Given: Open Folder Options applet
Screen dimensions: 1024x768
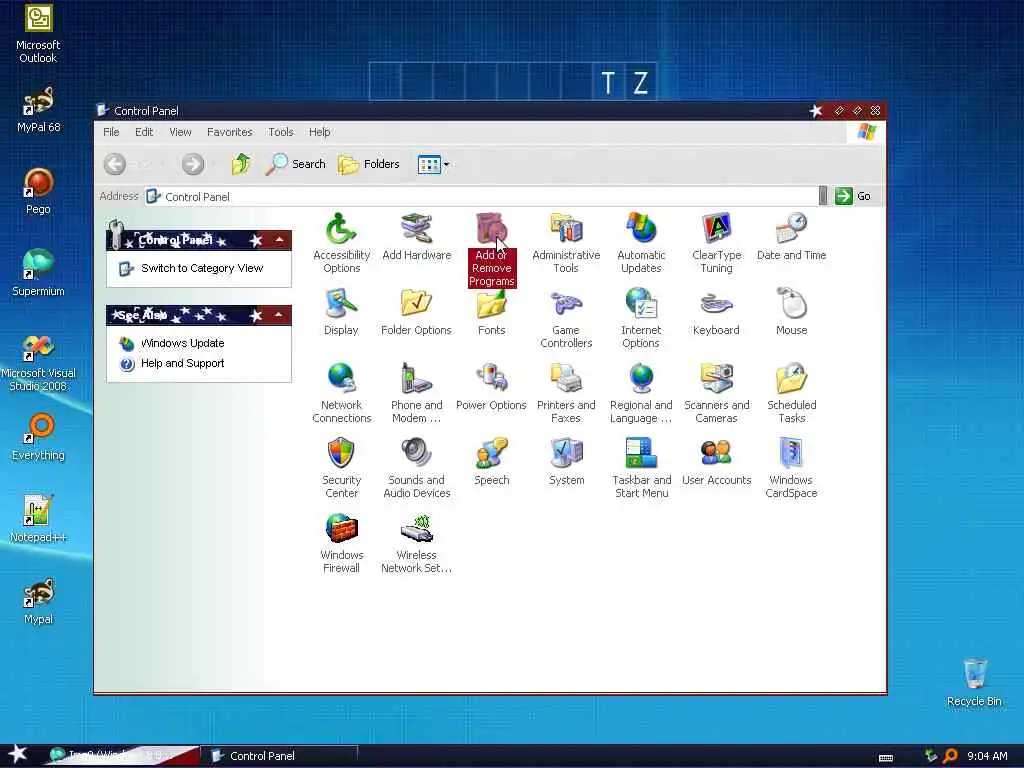Looking at the screenshot, I should pos(417,312).
